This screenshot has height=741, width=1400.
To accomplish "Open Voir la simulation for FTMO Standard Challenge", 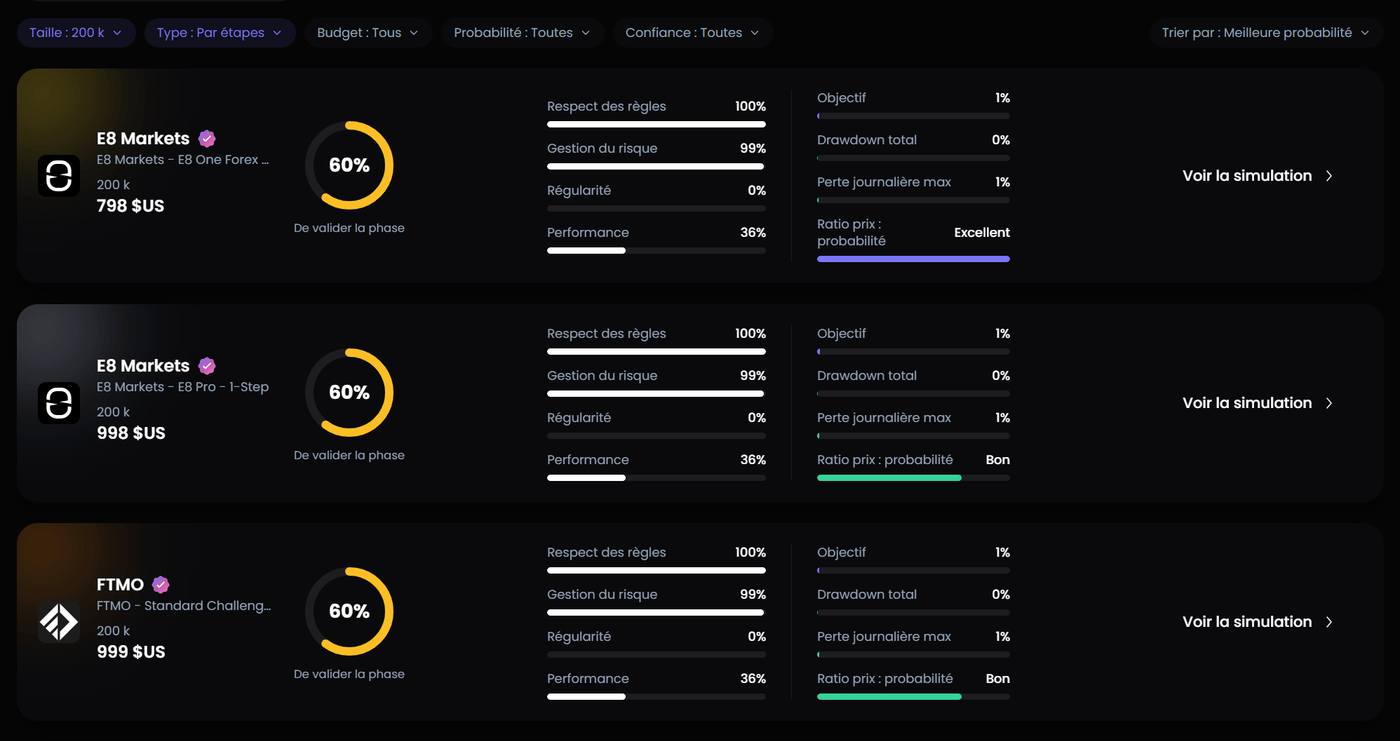I will tap(1257, 622).
